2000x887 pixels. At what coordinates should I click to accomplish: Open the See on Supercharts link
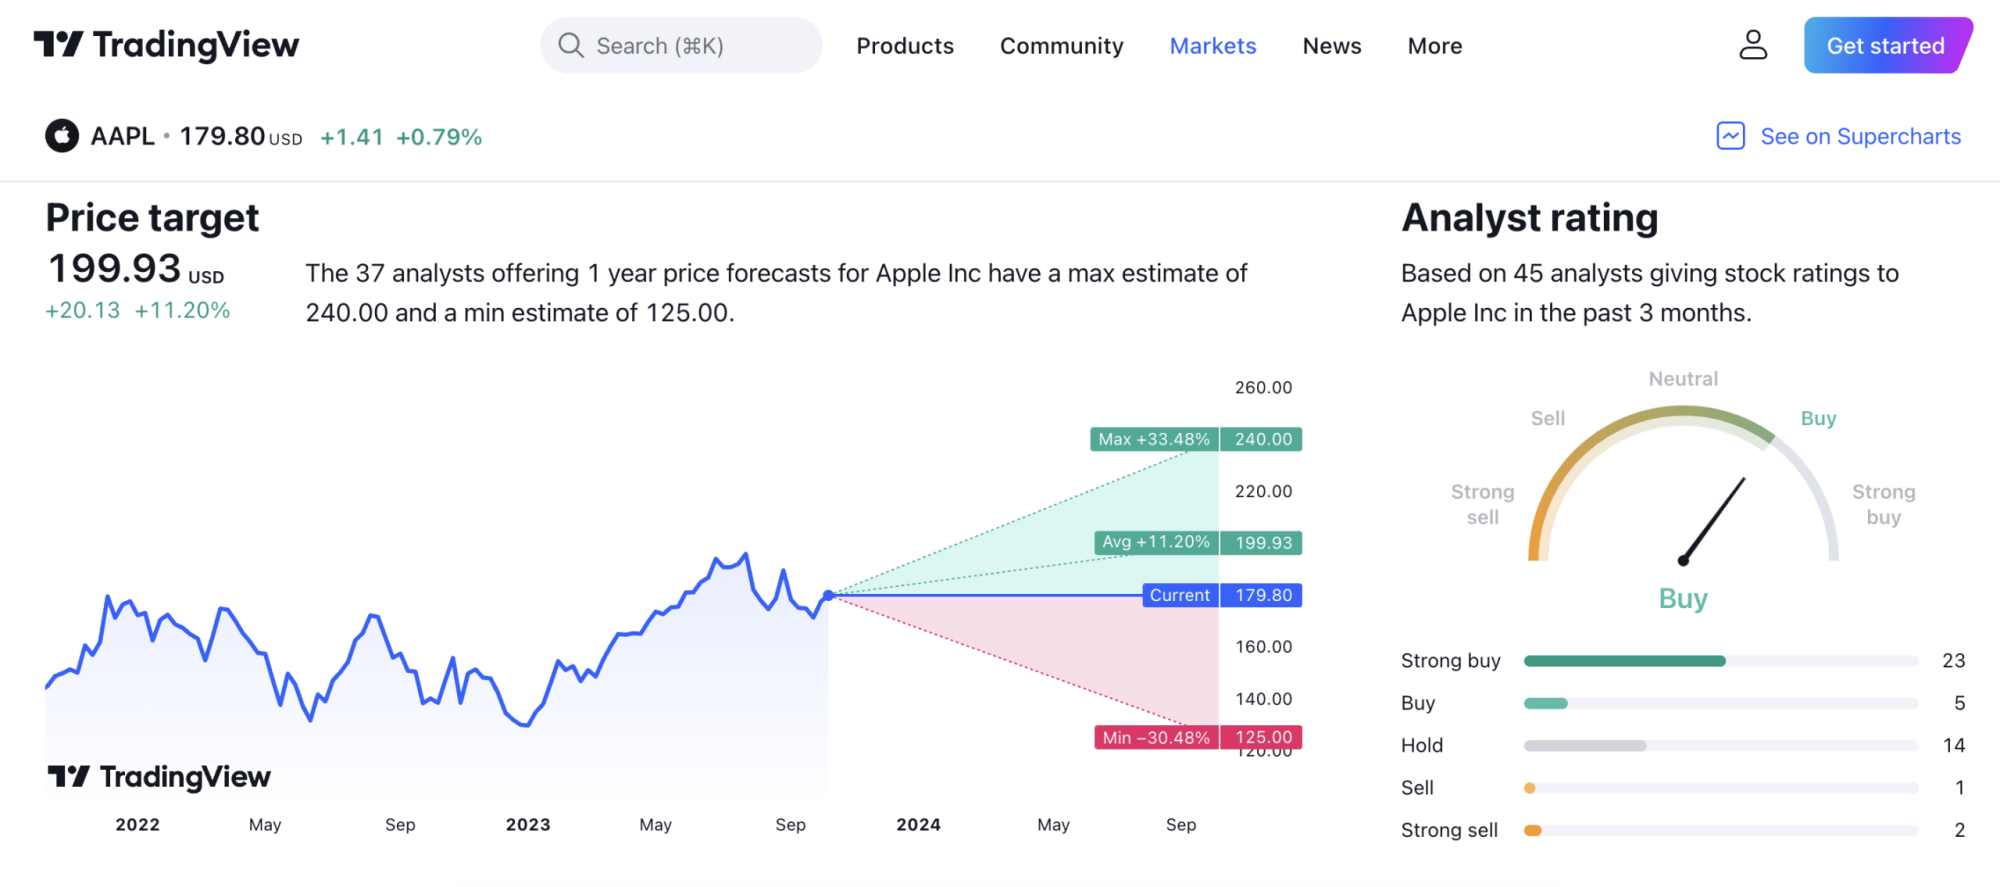[1860, 136]
